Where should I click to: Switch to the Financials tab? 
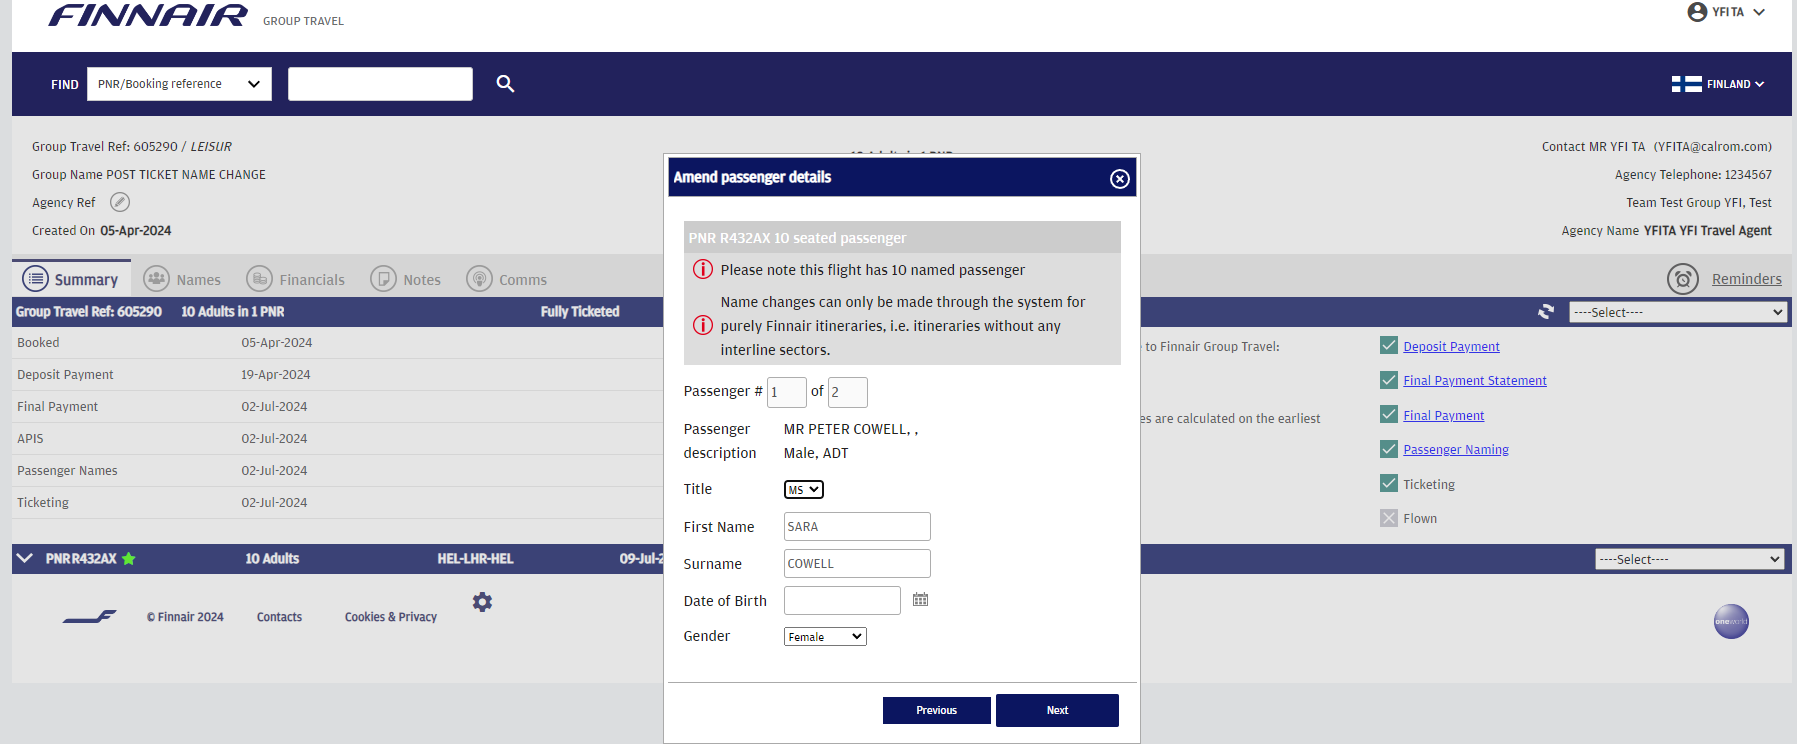pos(295,279)
